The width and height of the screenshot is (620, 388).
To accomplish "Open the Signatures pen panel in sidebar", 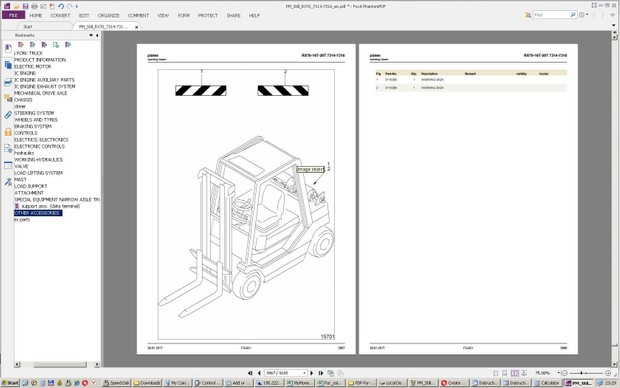I will coord(8,182).
